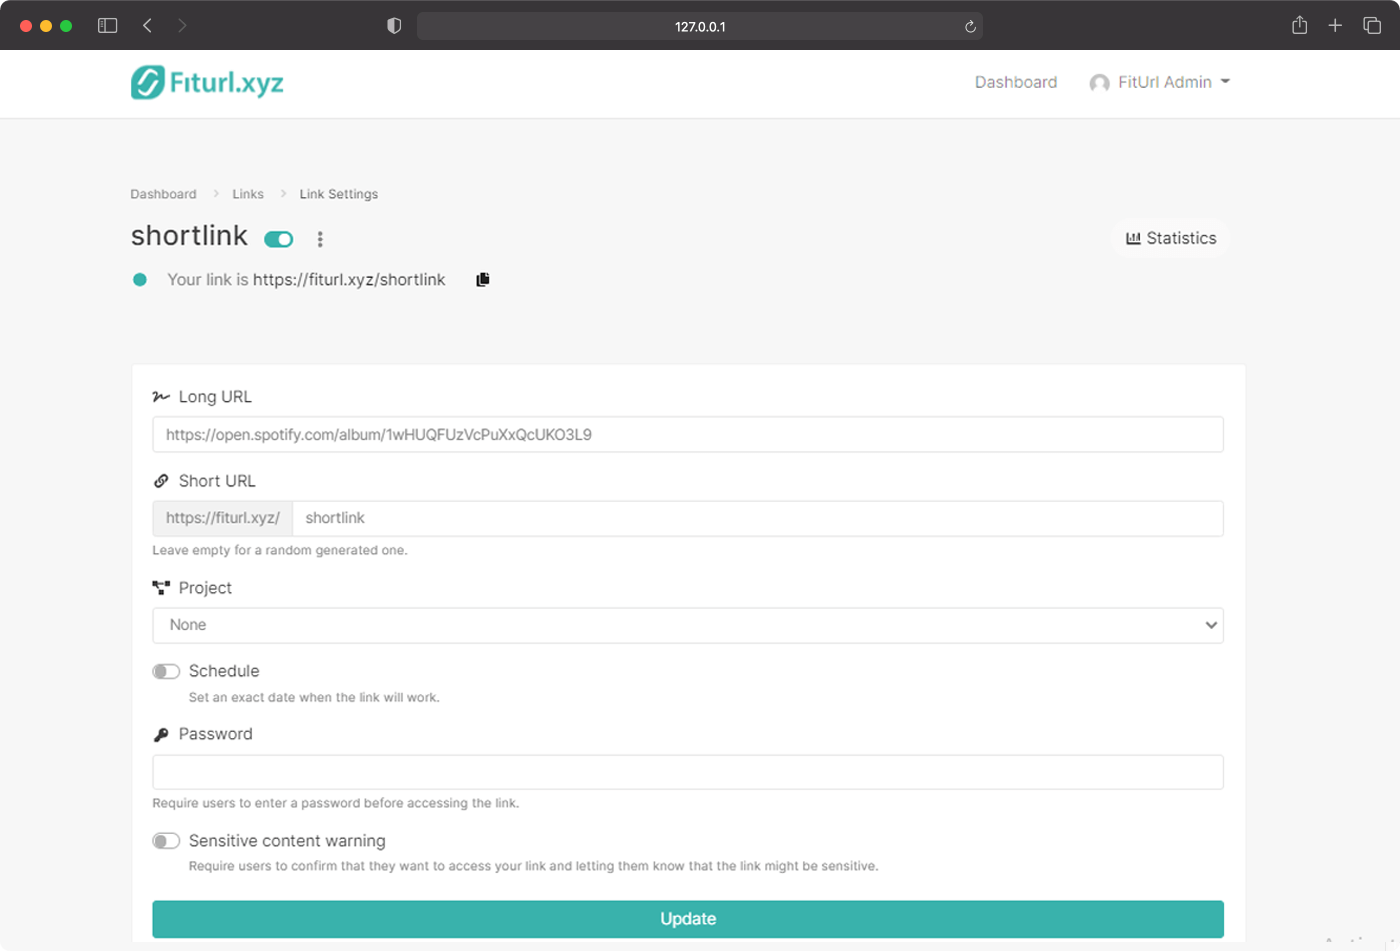Click Link Settings breadcrumb text

point(339,194)
